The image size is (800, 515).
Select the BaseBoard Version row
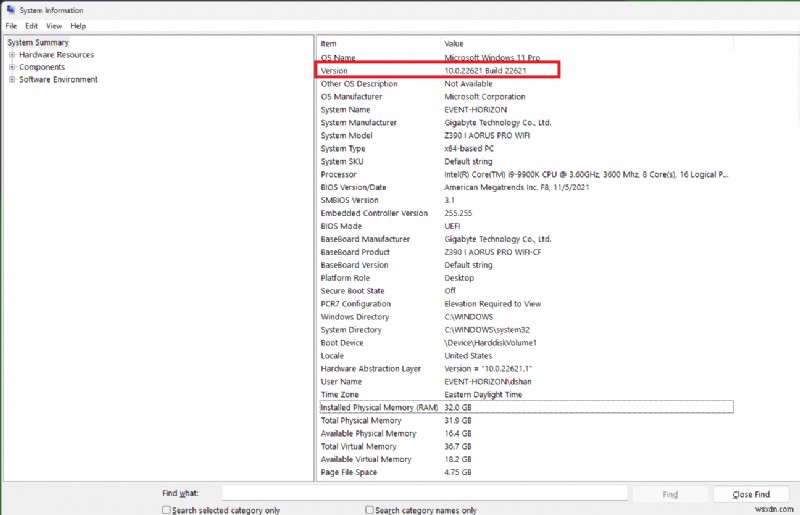tap(525, 265)
